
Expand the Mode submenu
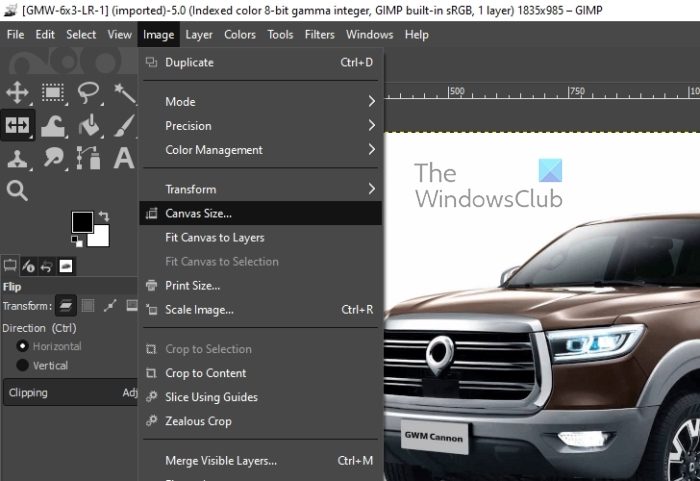pyautogui.click(x=261, y=101)
